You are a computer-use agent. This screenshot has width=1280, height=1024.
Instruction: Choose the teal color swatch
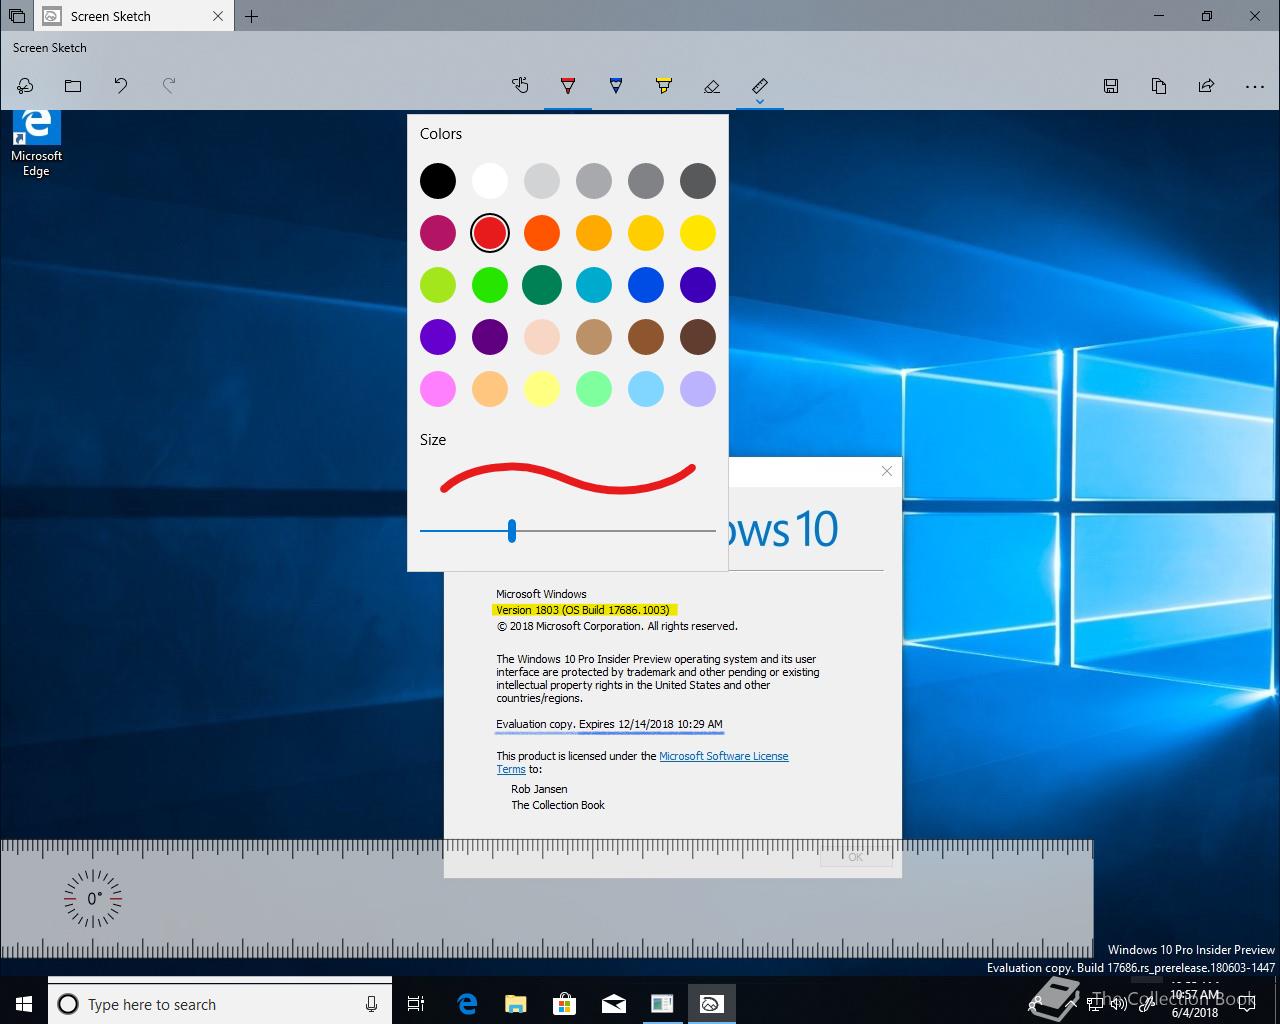pyautogui.click(x=594, y=285)
